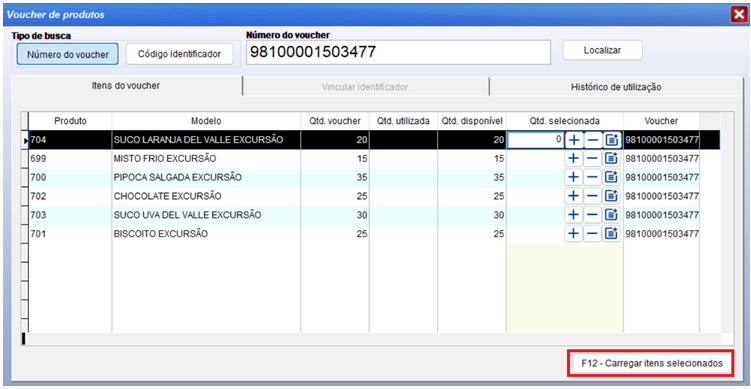The height and width of the screenshot is (389, 751).
Task: Click the list icon in SUCO UVA row
Action: click(x=611, y=215)
